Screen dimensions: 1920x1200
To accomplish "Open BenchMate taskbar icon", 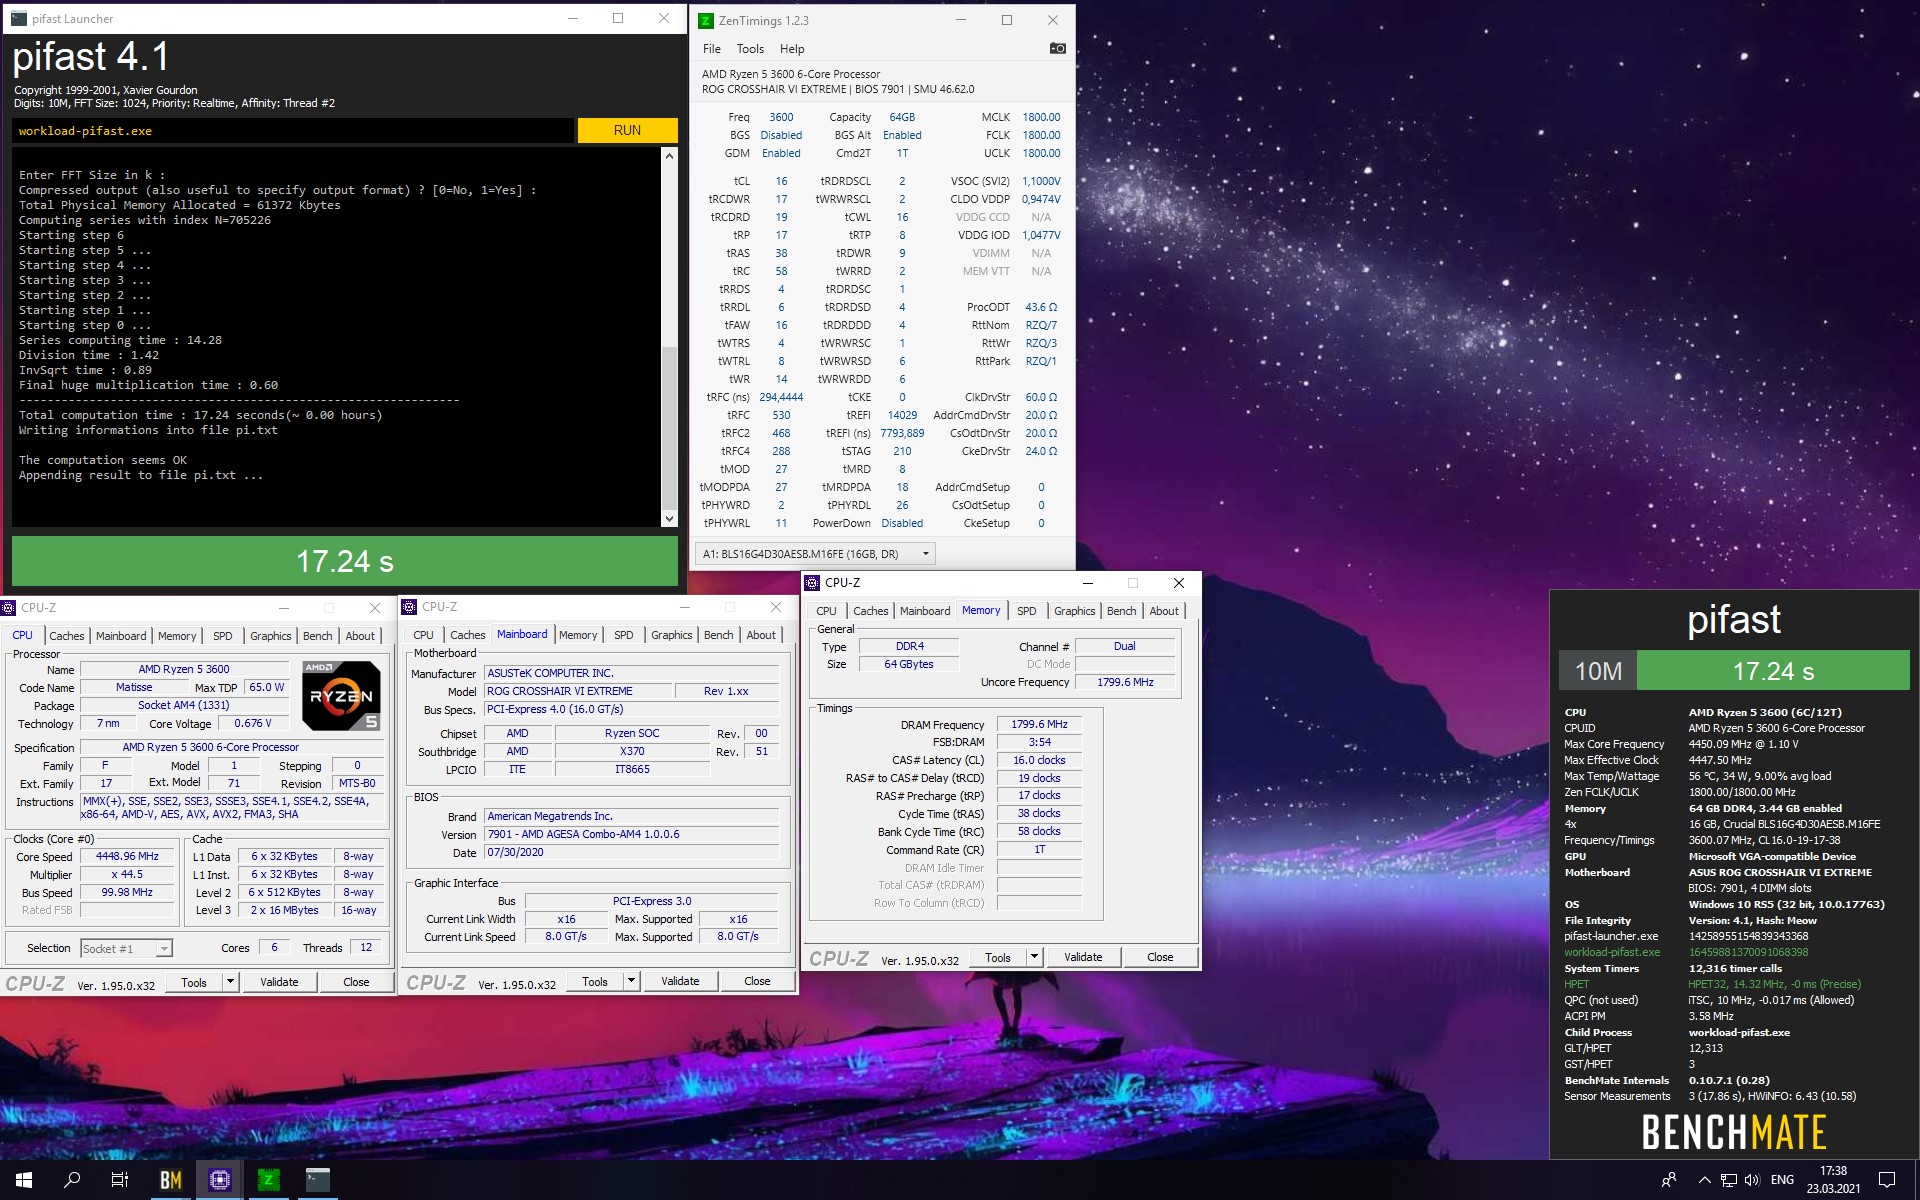I will click(171, 1180).
